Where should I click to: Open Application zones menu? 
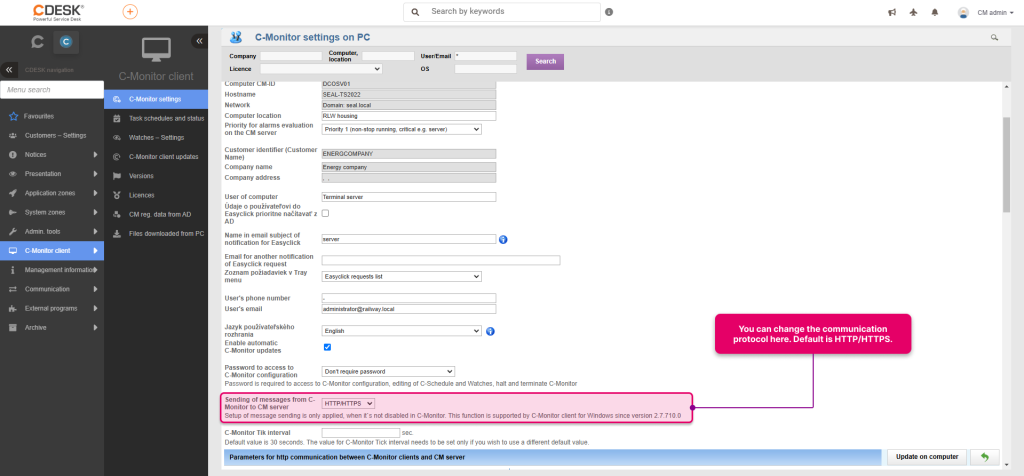[x=52, y=193]
